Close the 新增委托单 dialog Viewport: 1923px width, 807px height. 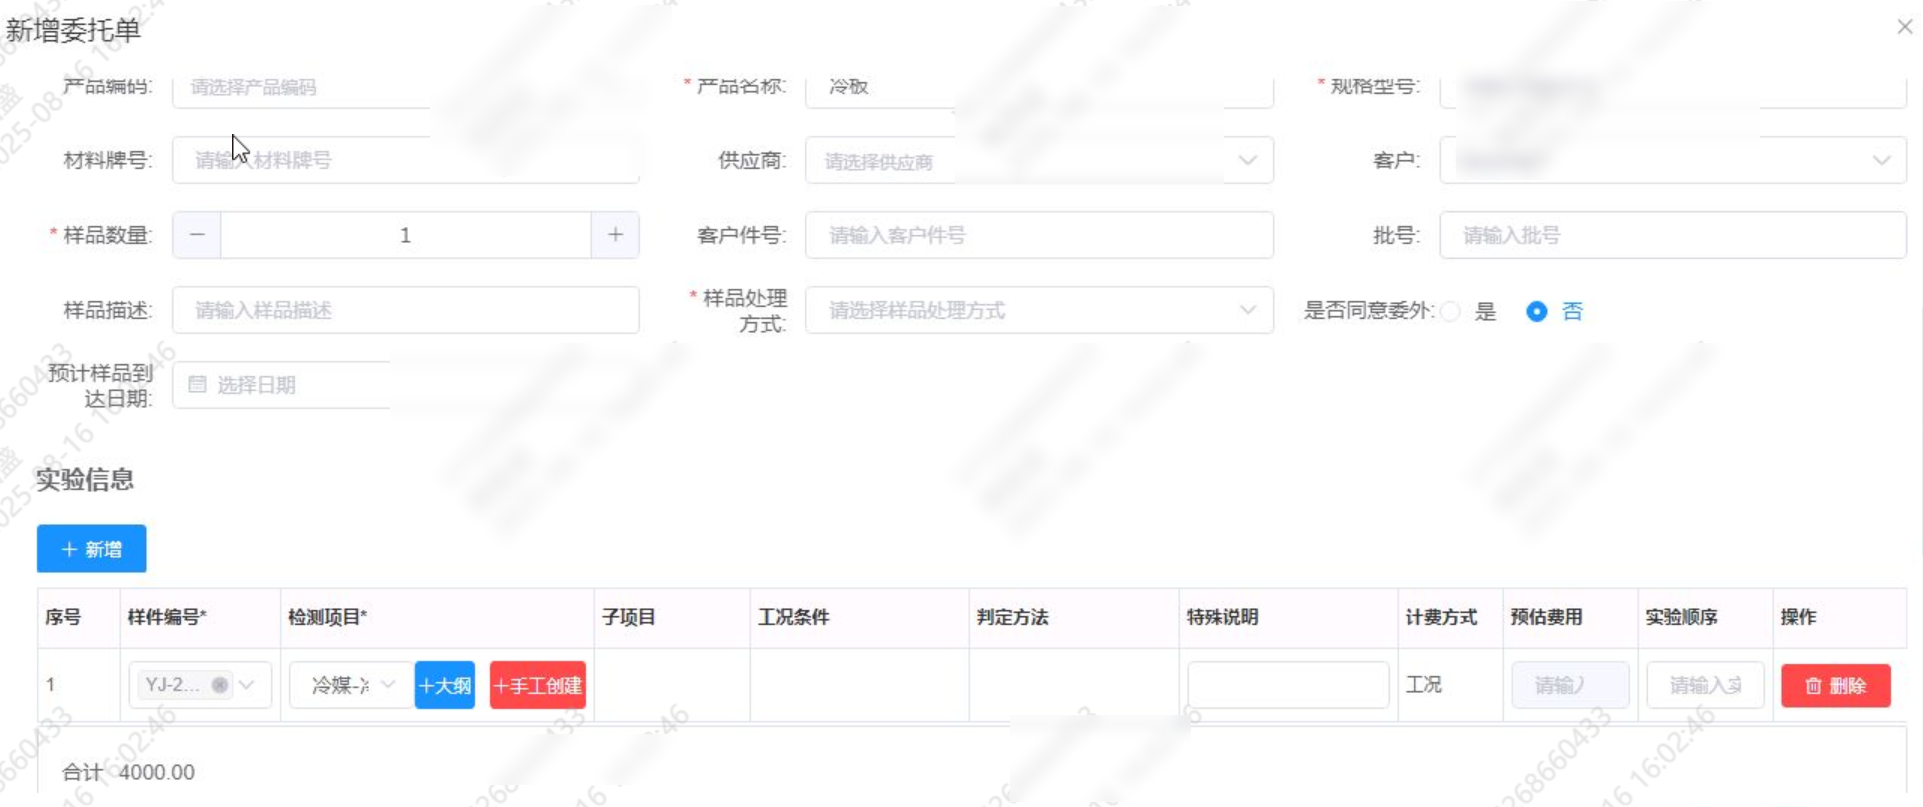point(1904,27)
